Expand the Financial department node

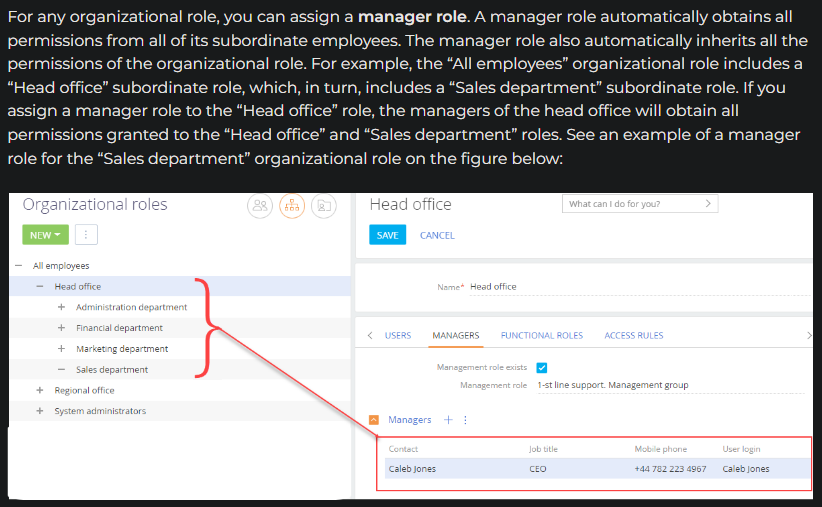pos(61,328)
